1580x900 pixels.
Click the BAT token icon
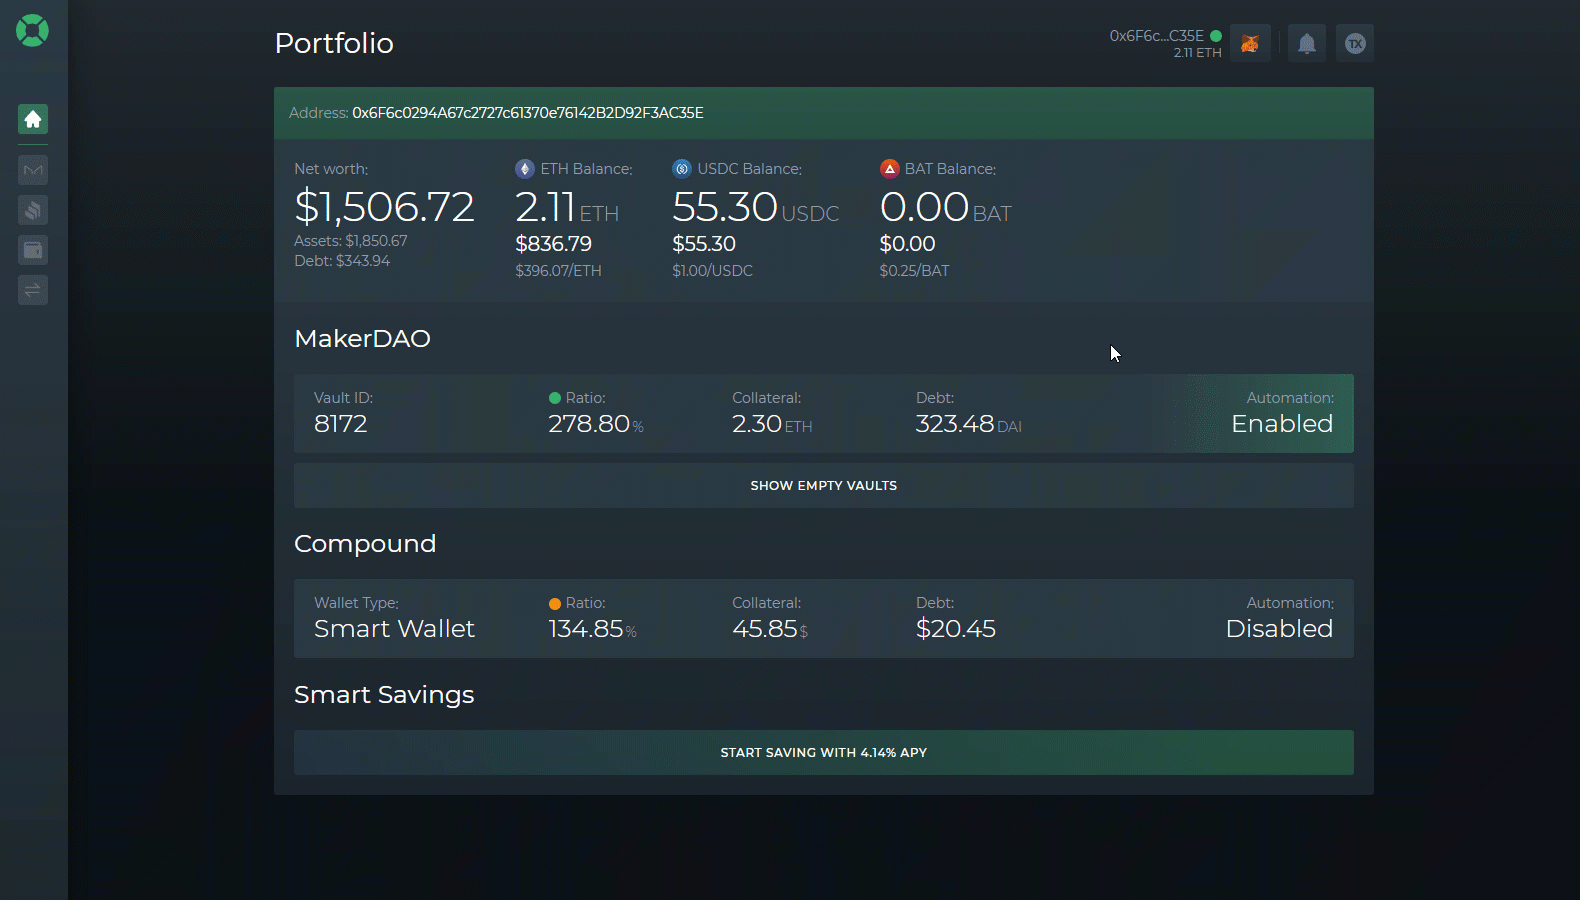(x=890, y=169)
